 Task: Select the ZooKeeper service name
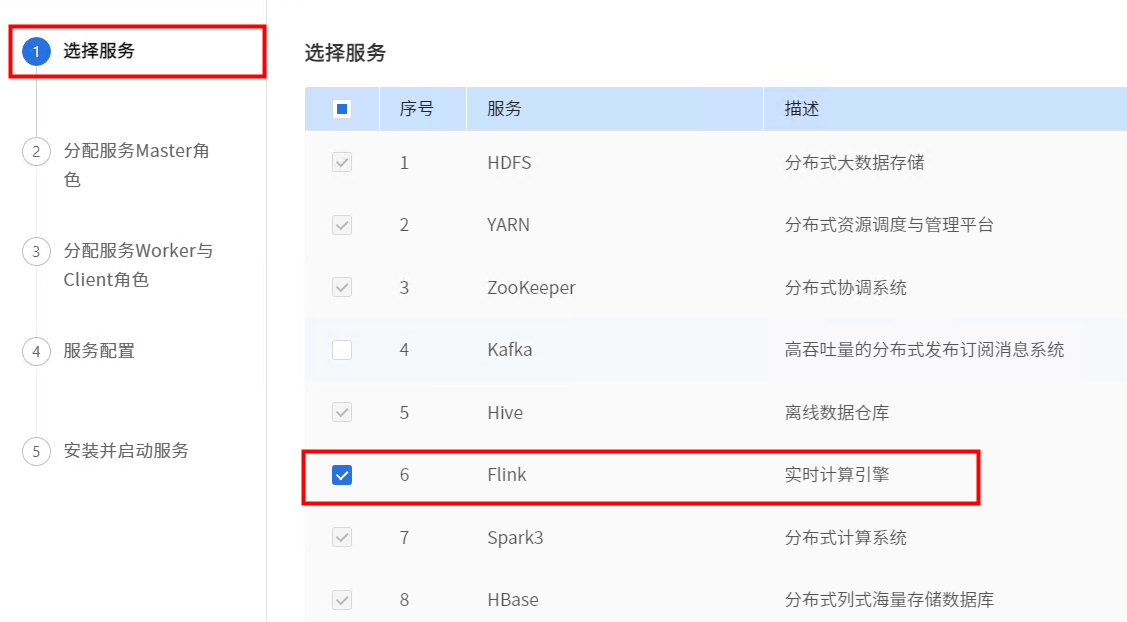coord(531,288)
